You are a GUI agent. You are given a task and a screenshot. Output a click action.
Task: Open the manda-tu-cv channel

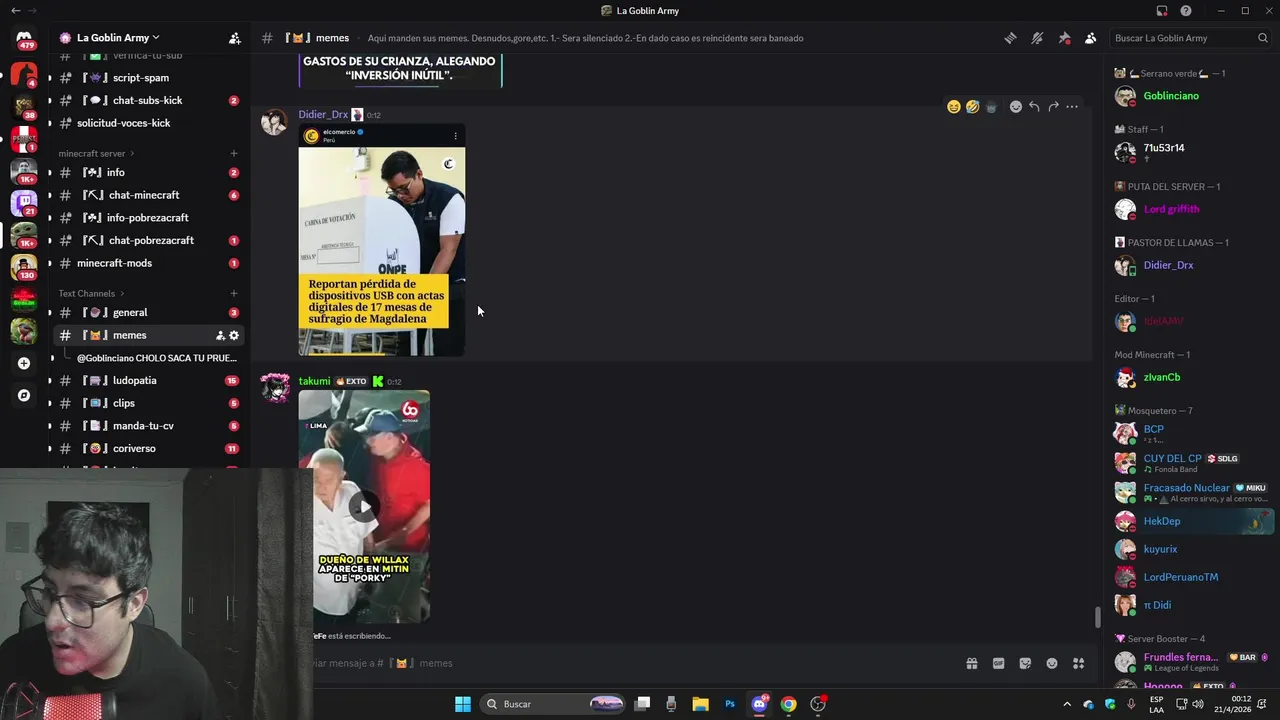149,426
